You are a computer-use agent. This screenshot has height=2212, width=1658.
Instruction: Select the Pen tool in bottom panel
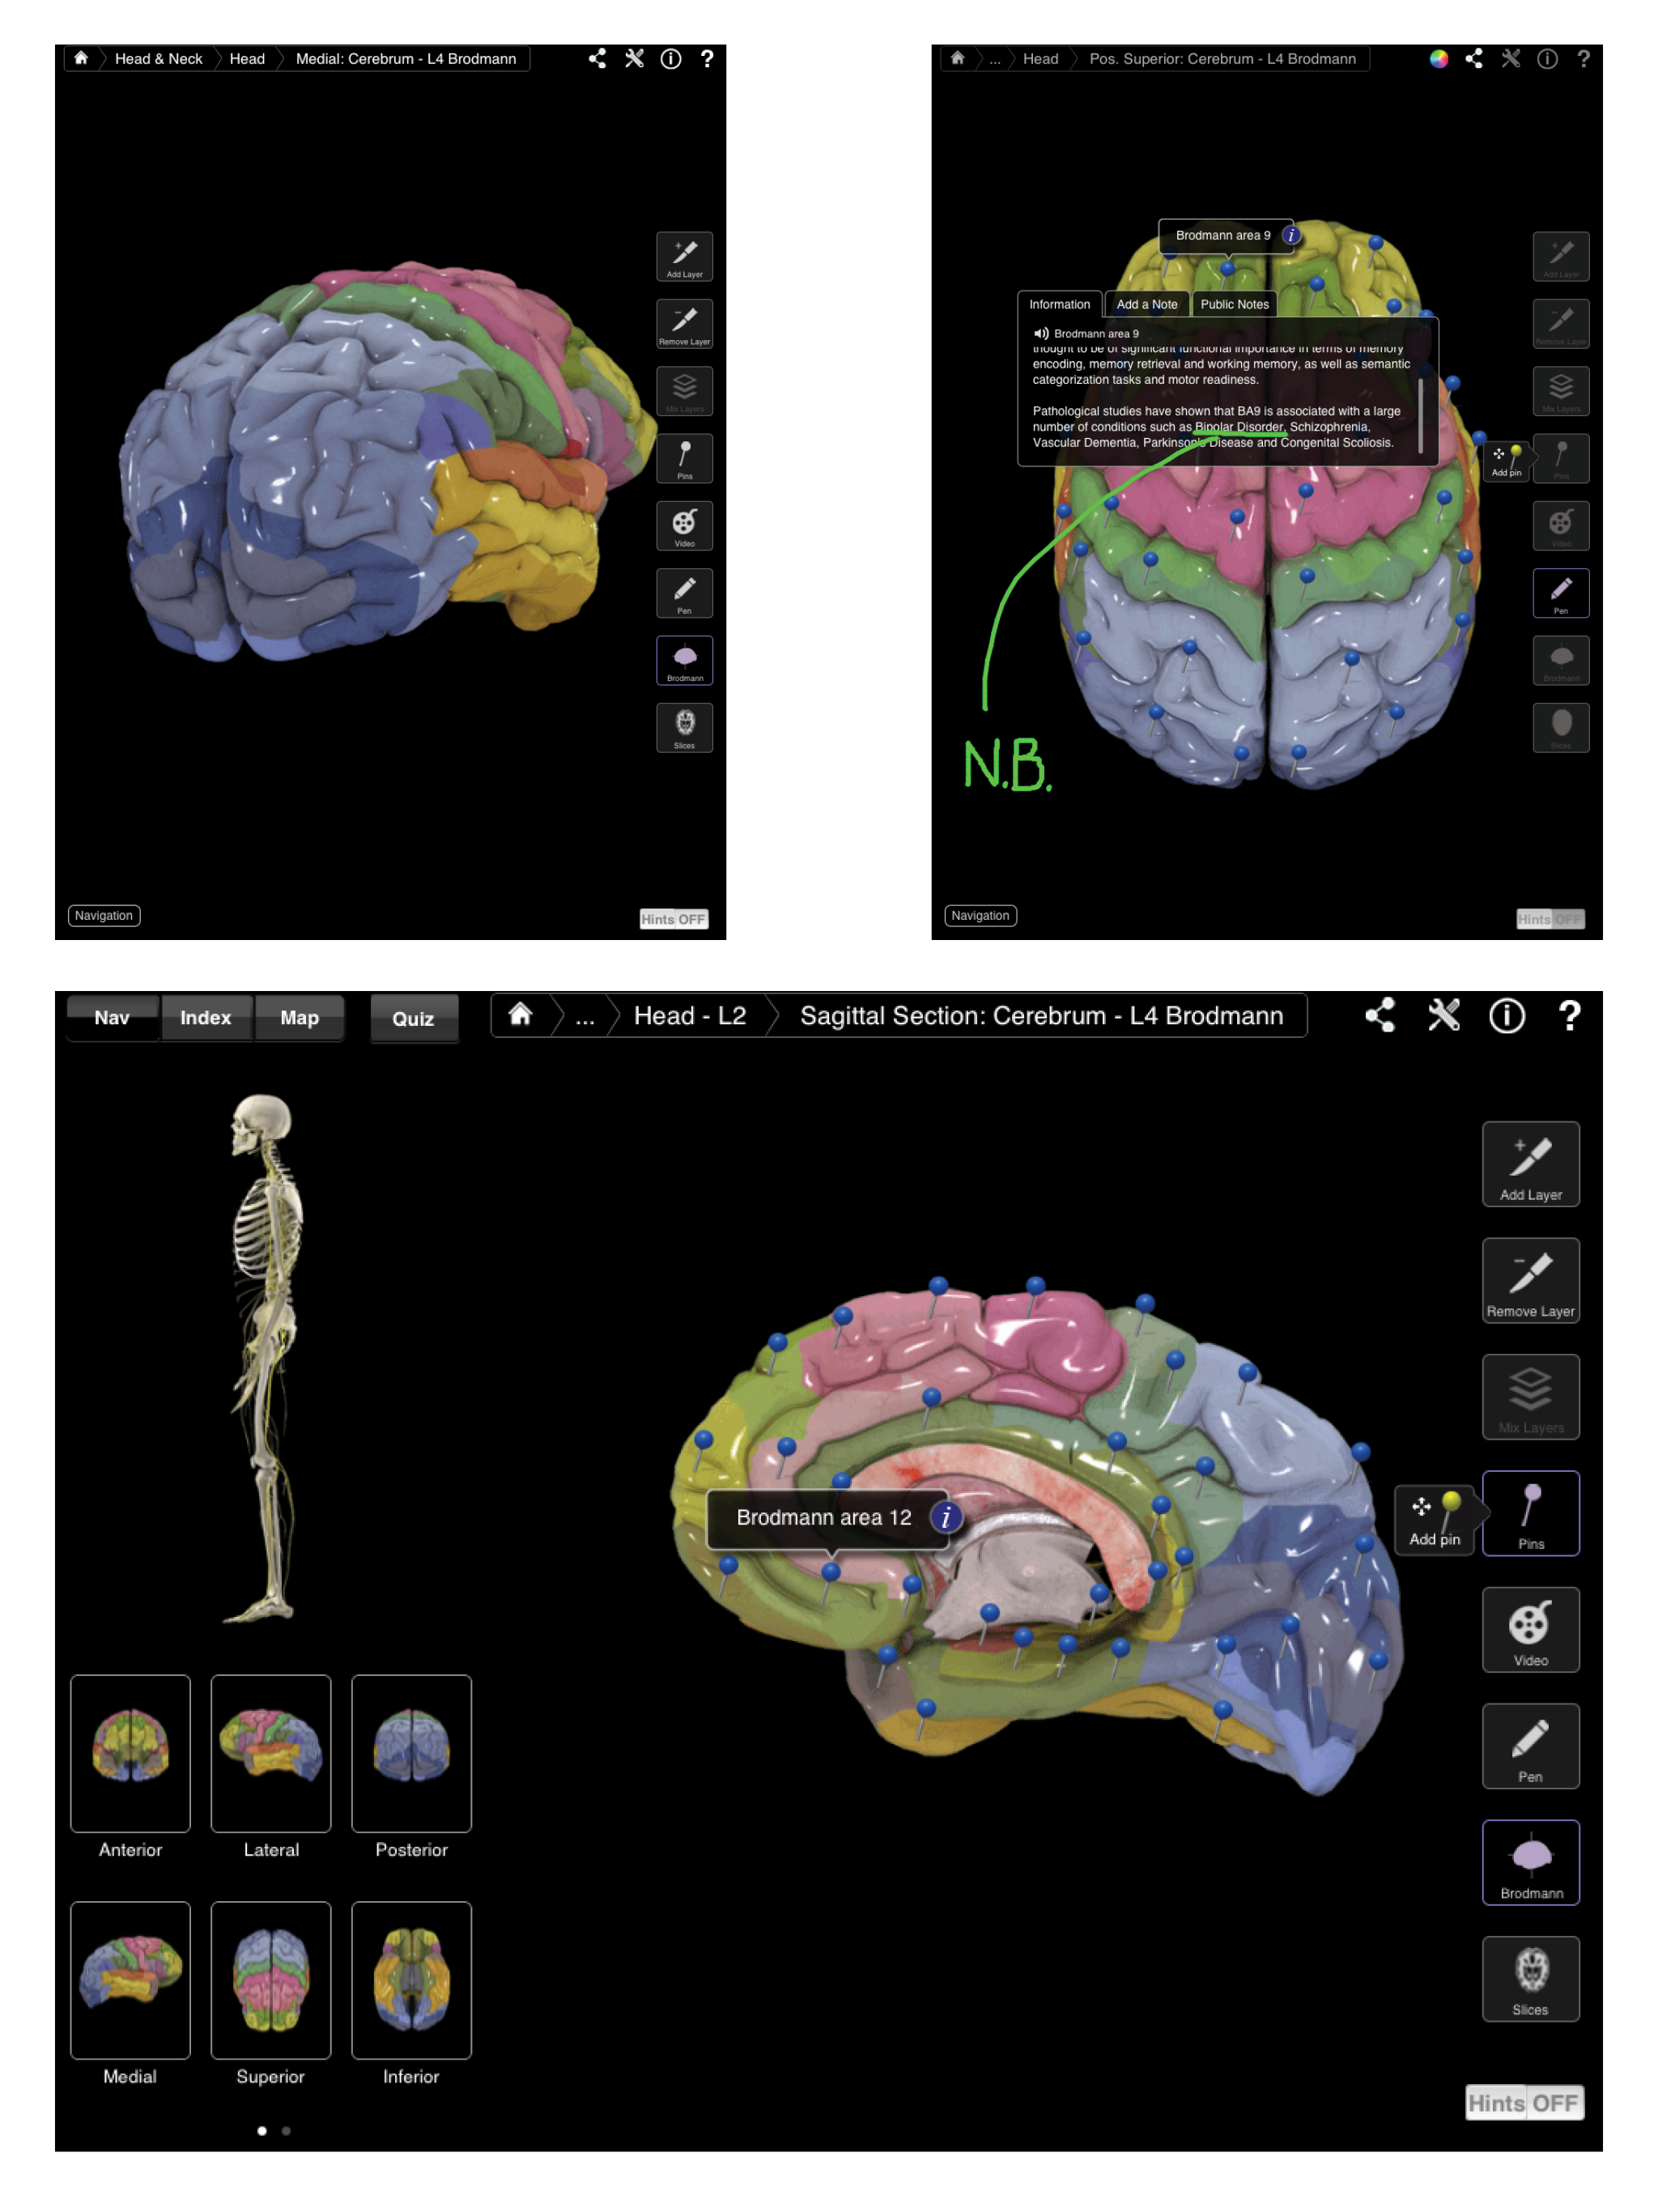(1530, 1745)
